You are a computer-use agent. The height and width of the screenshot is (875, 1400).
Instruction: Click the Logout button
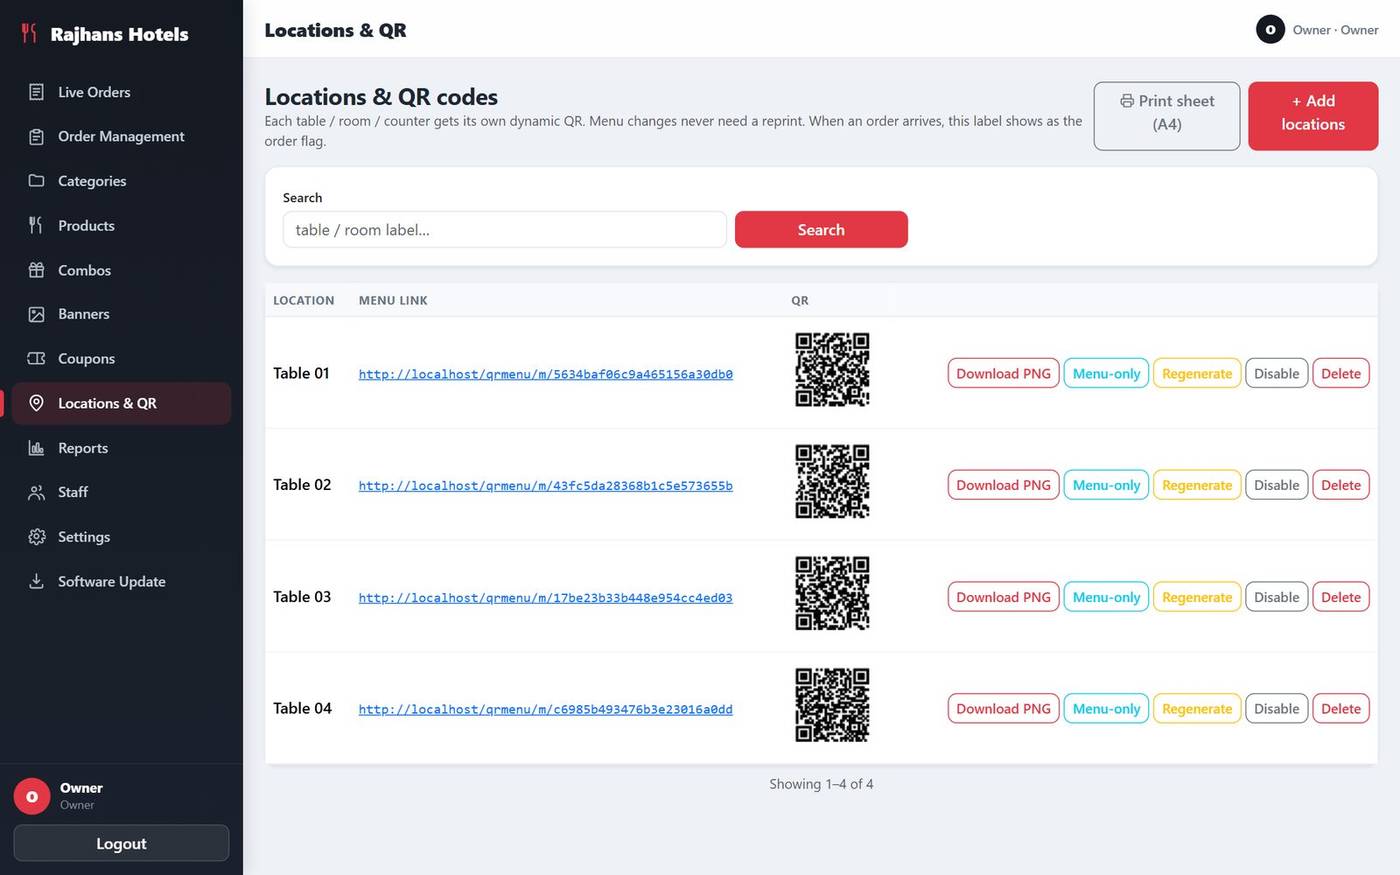[121, 843]
